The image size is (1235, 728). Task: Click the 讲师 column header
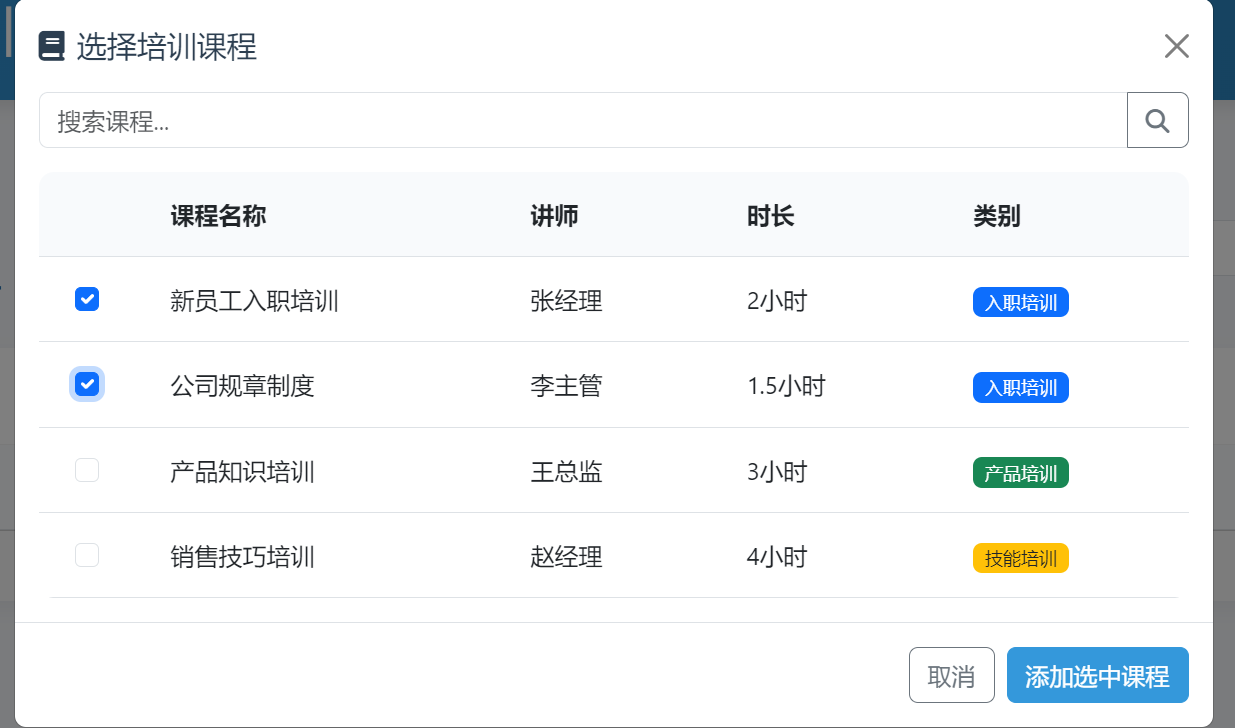tap(554, 215)
